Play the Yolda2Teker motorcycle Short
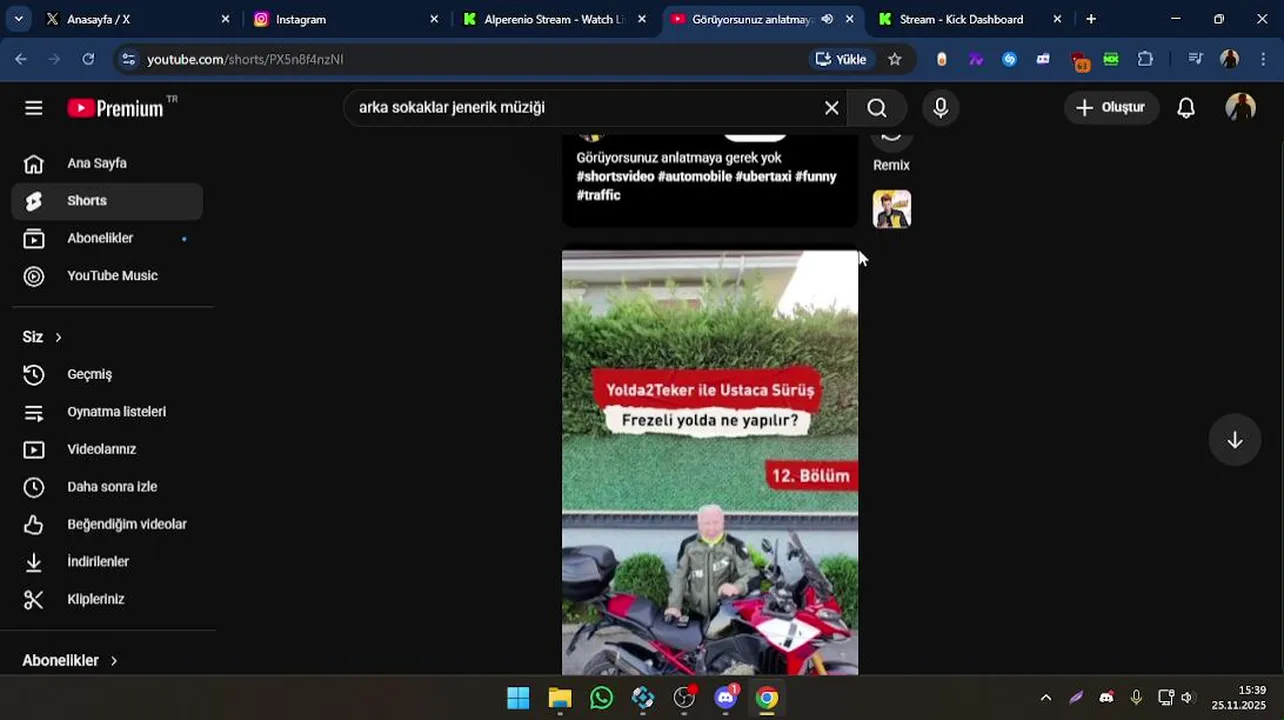Screen dimensions: 1284x720 point(710,462)
